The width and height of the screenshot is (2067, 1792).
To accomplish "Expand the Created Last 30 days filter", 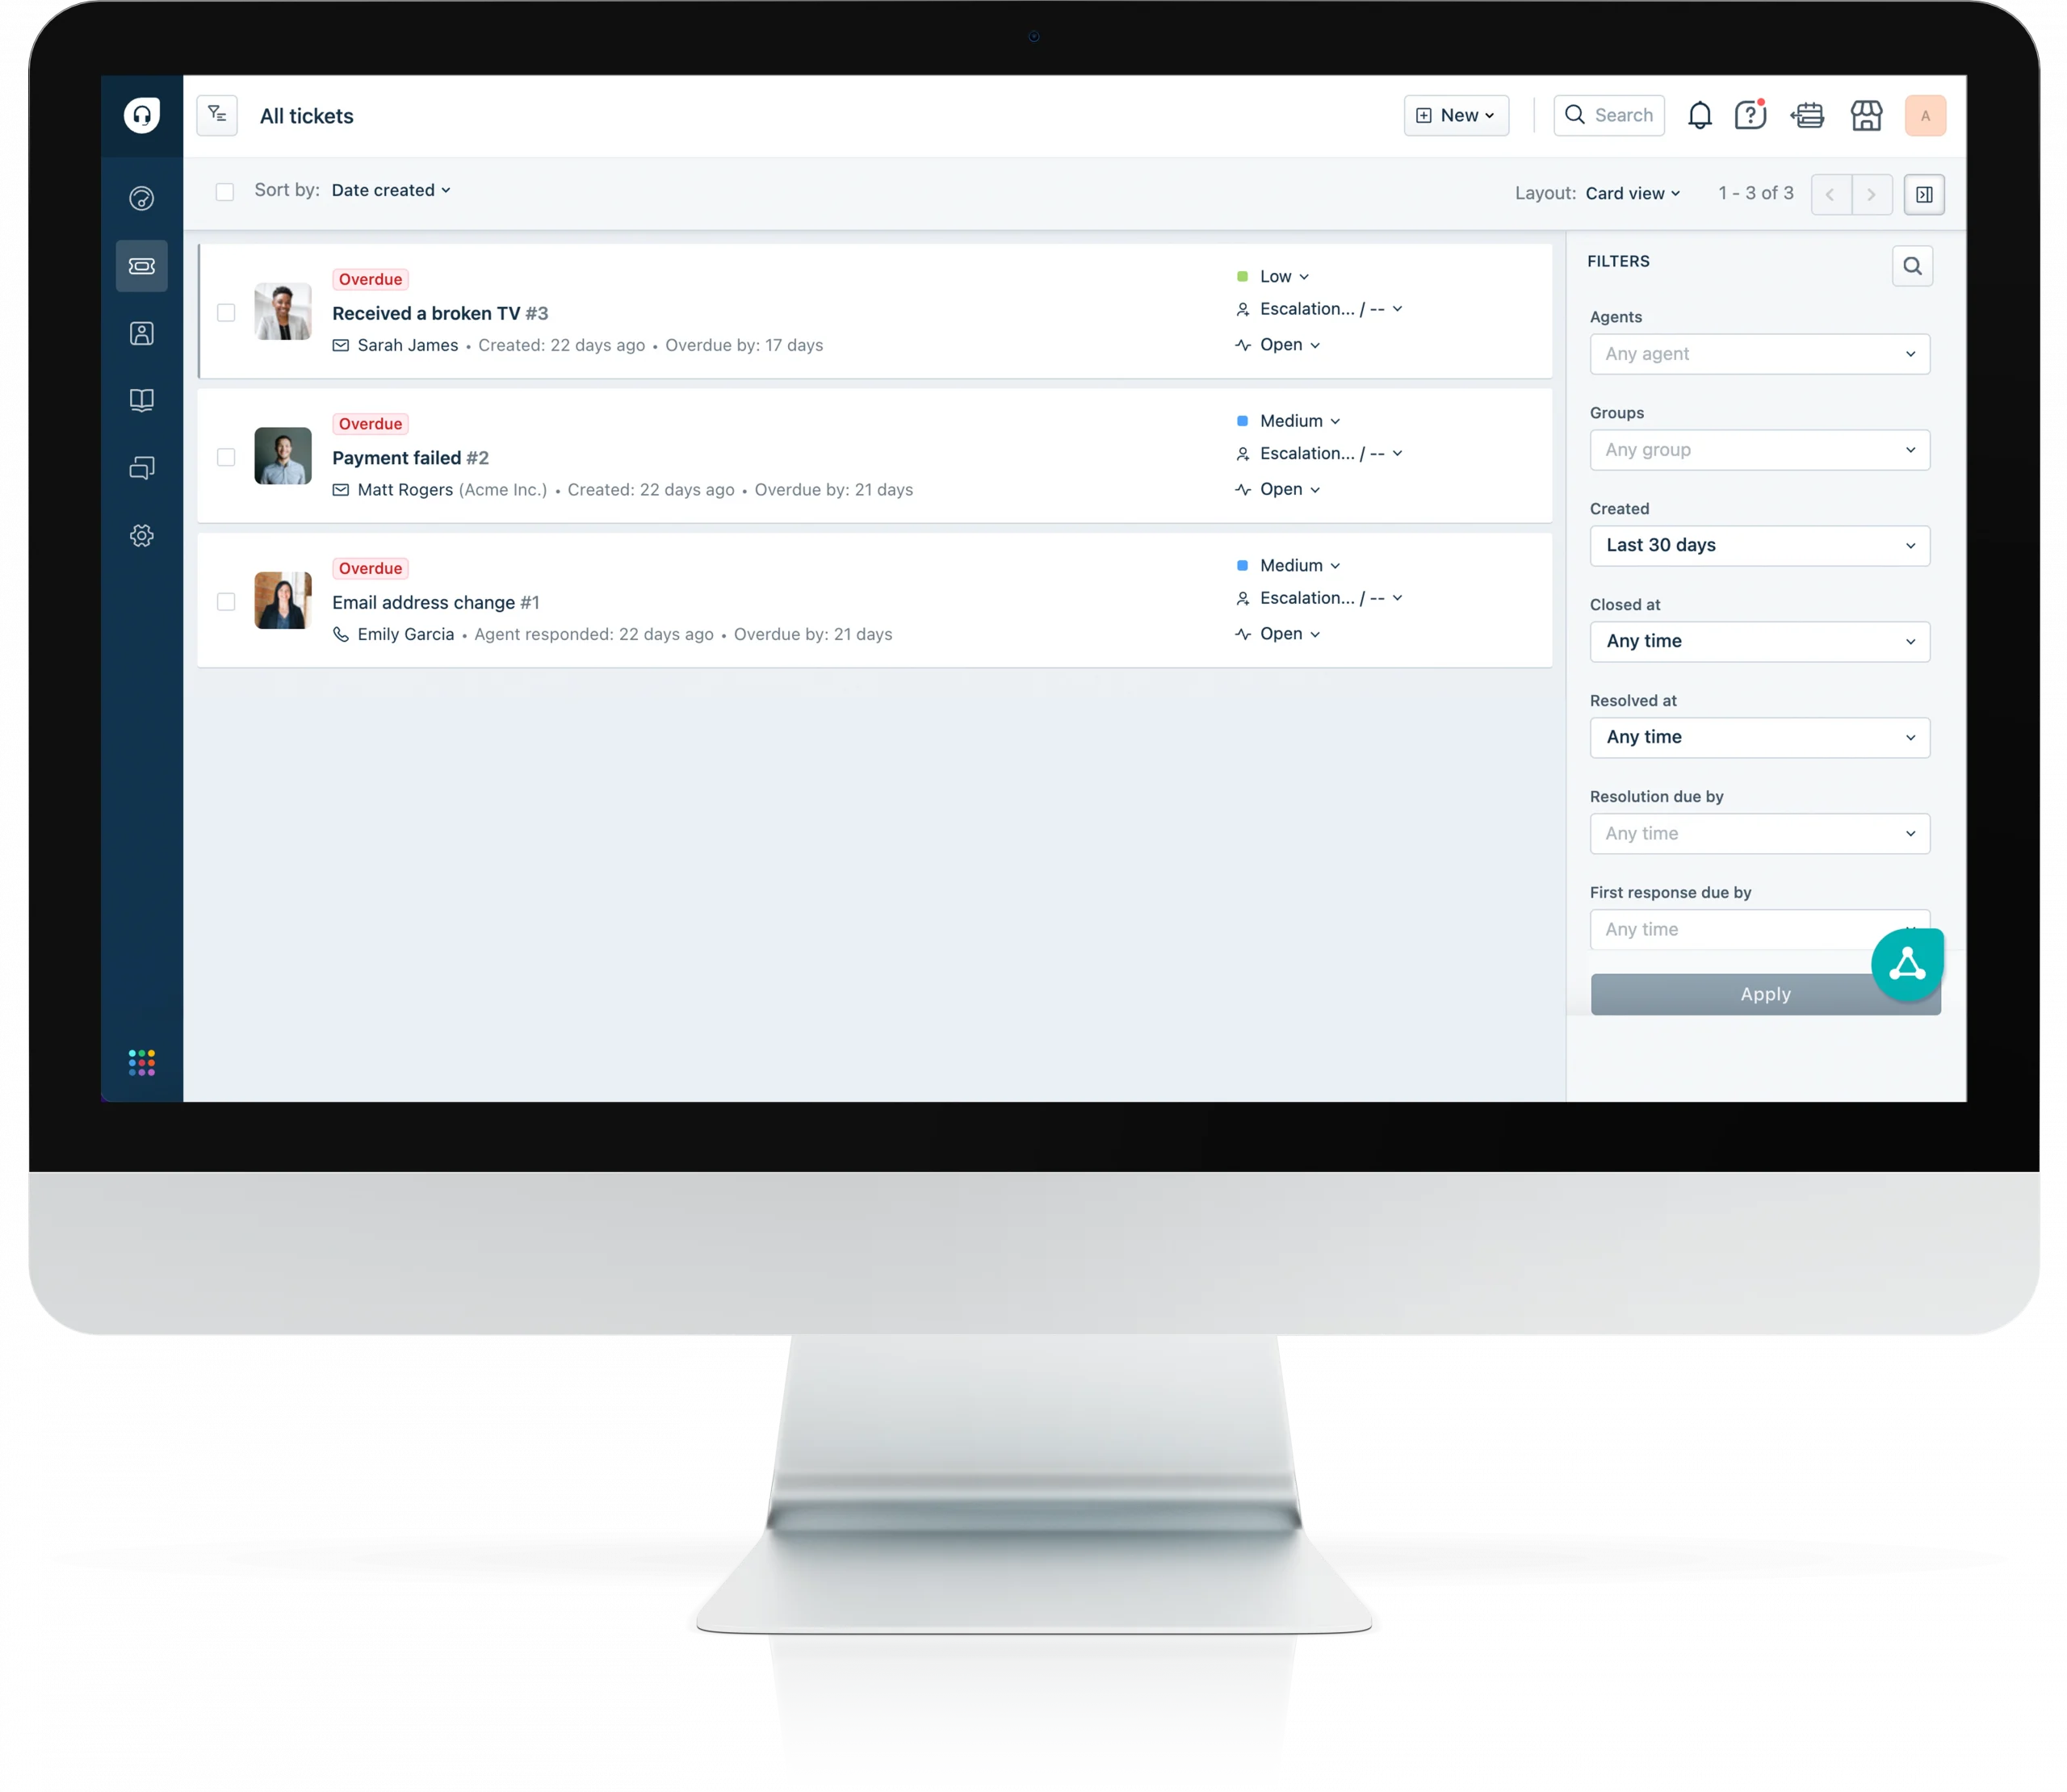I will (x=1758, y=545).
